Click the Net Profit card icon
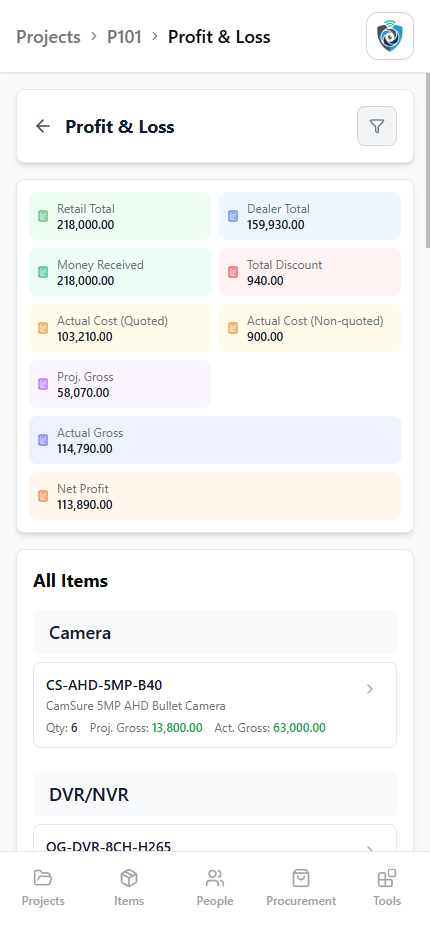430x932 pixels. click(x=43, y=496)
